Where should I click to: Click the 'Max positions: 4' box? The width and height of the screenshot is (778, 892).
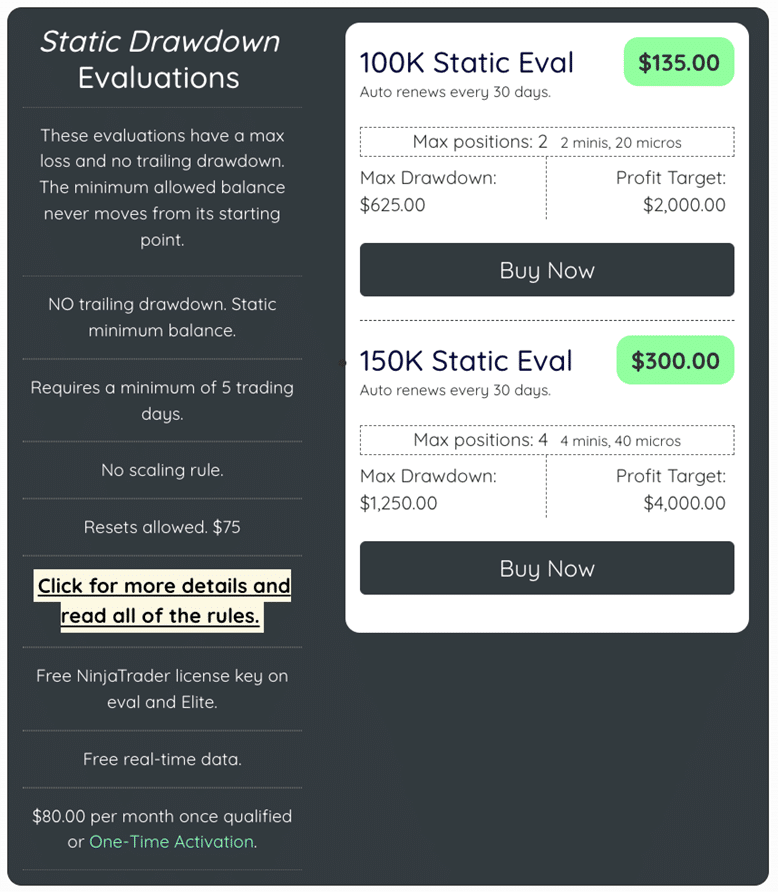(x=546, y=440)
